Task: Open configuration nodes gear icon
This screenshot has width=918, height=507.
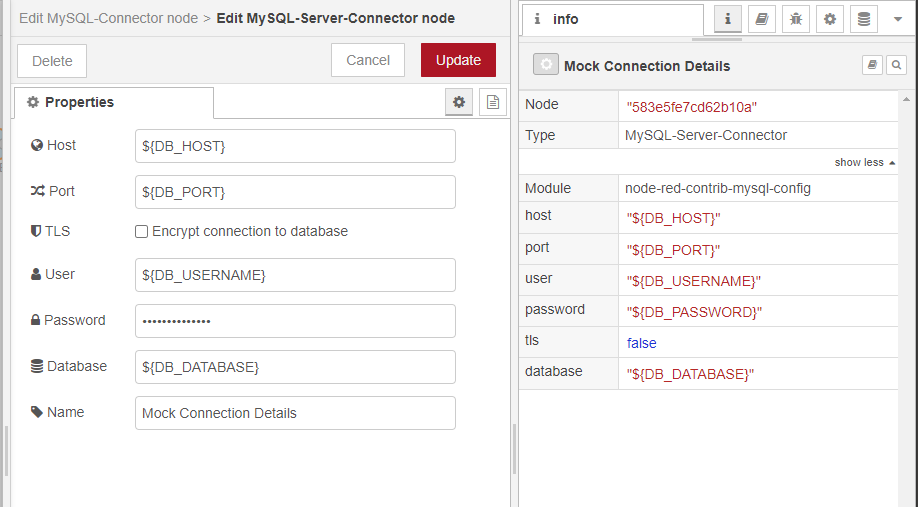Action: [830, 19]
